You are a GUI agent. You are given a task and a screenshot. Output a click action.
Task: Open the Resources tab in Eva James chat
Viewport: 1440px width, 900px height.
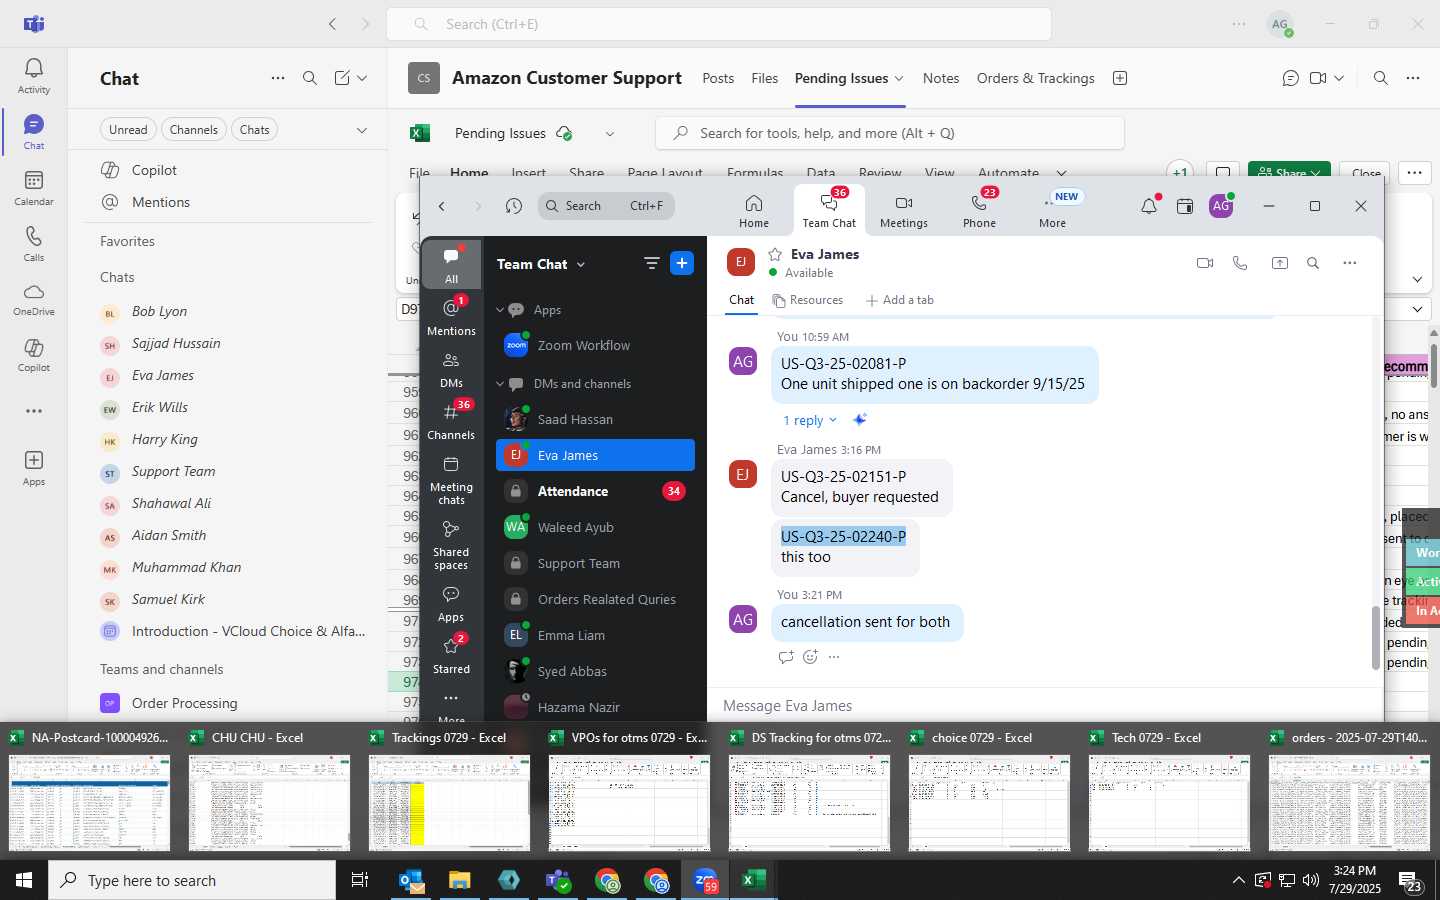point(808,300)
